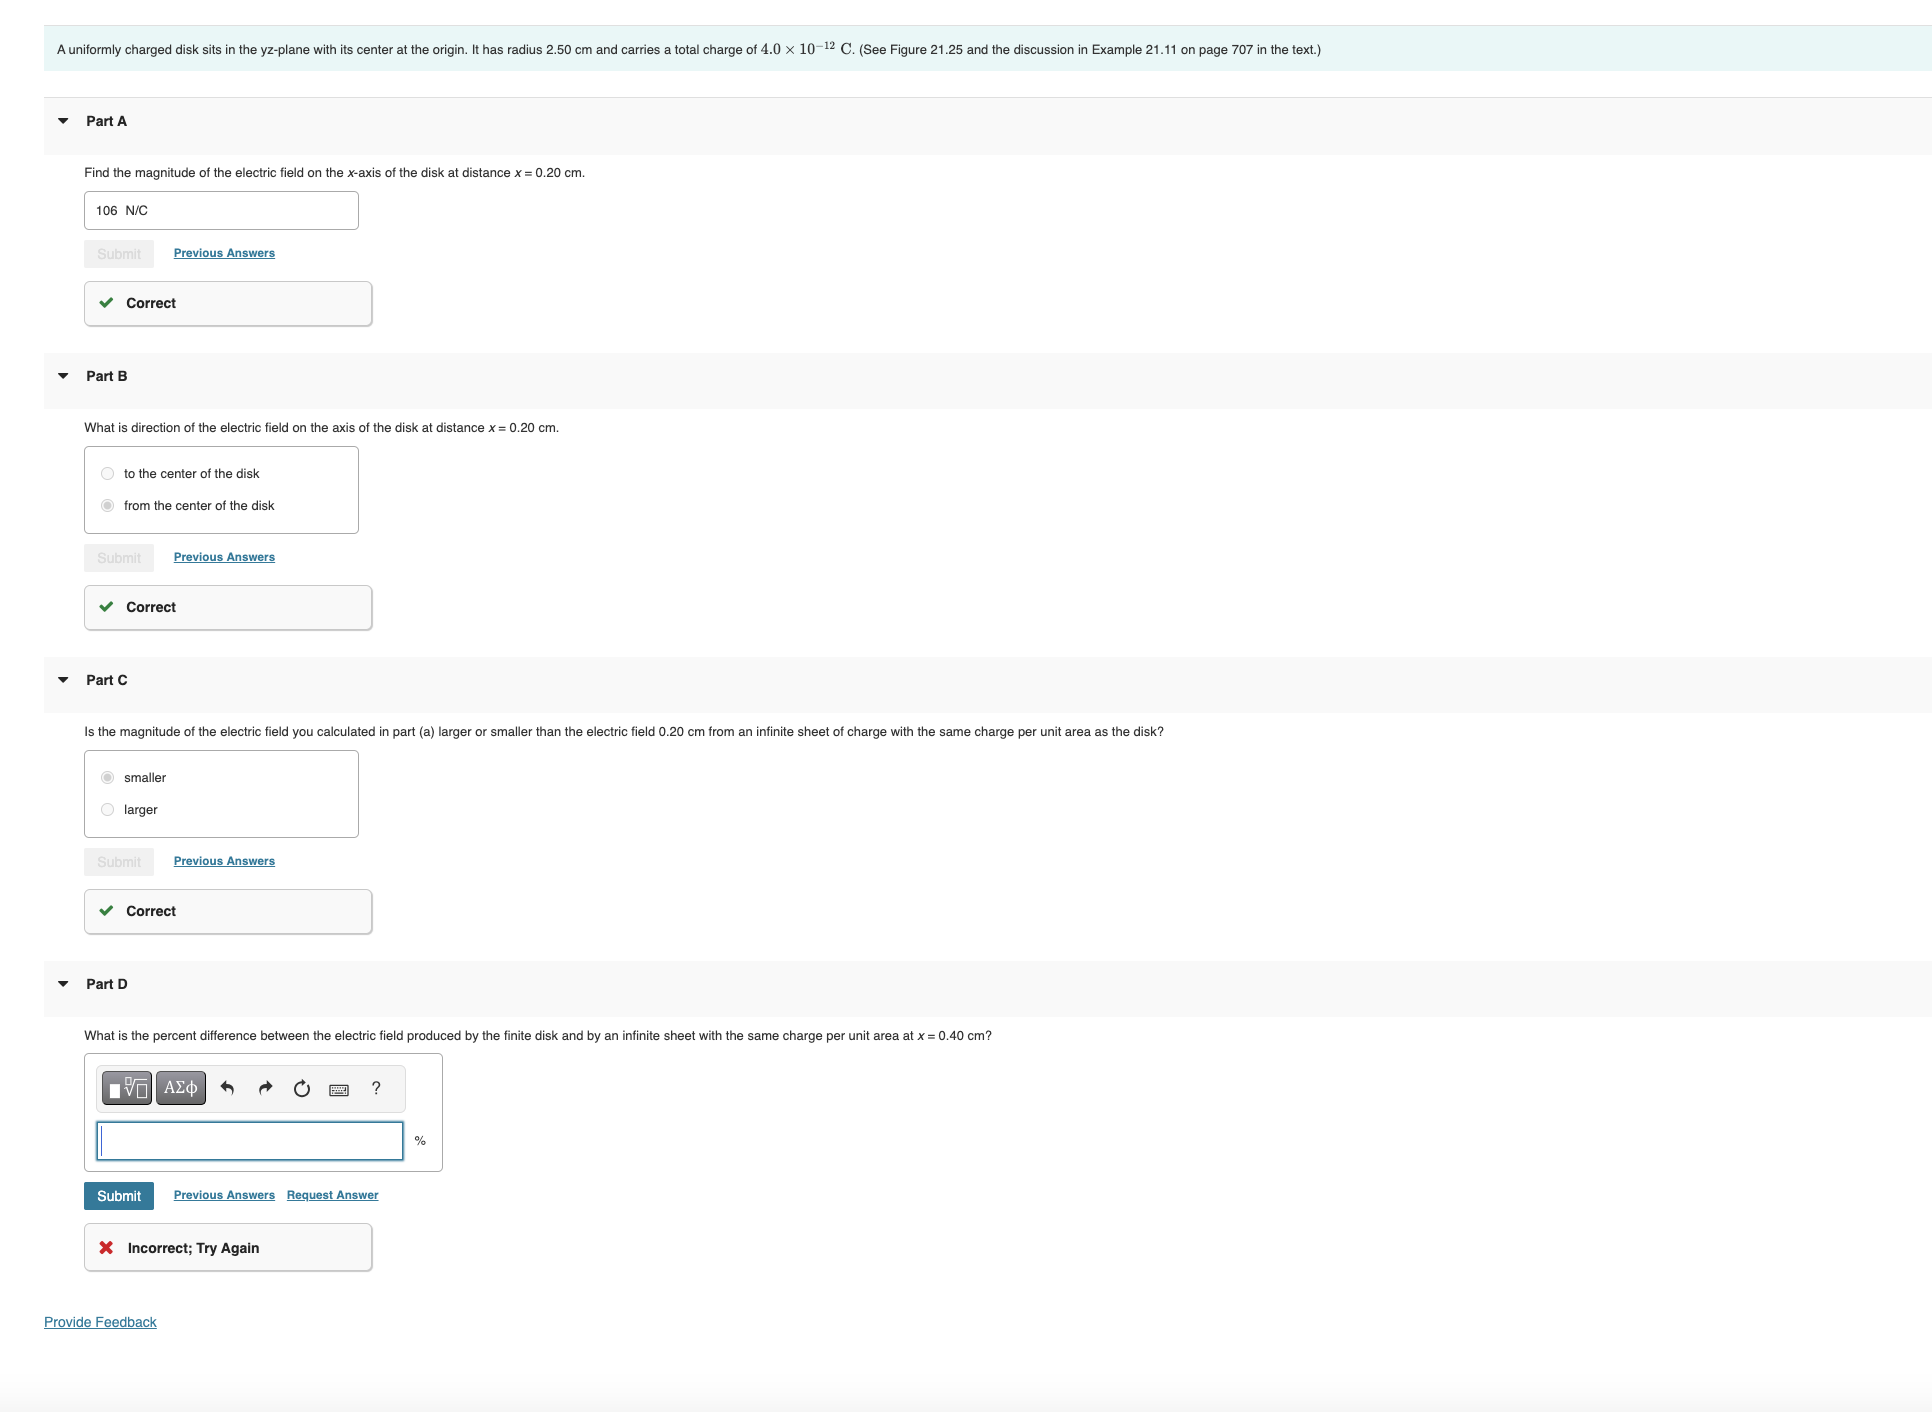The height and width of the screenshot is (1412, 1932).
Task: Collapse the Part D section
Action: [63, 984]
